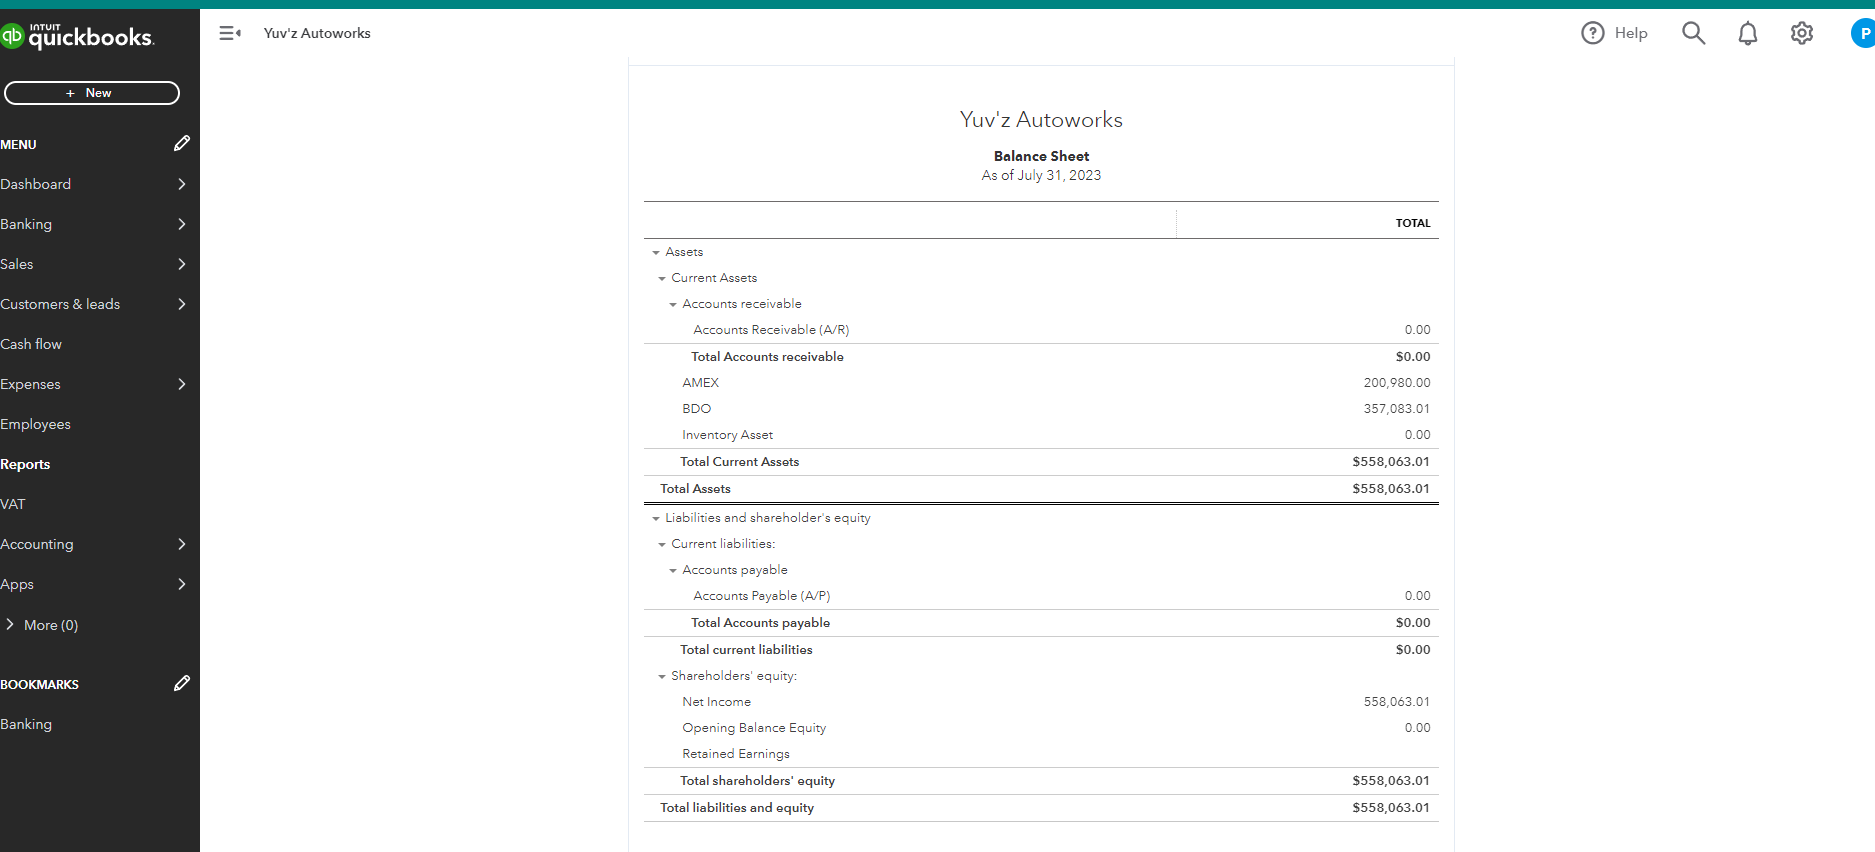This screenshot has height=852, width=1875.
Task: Collapse the sidebar navigation menu icon
Action: pos(230,33)
